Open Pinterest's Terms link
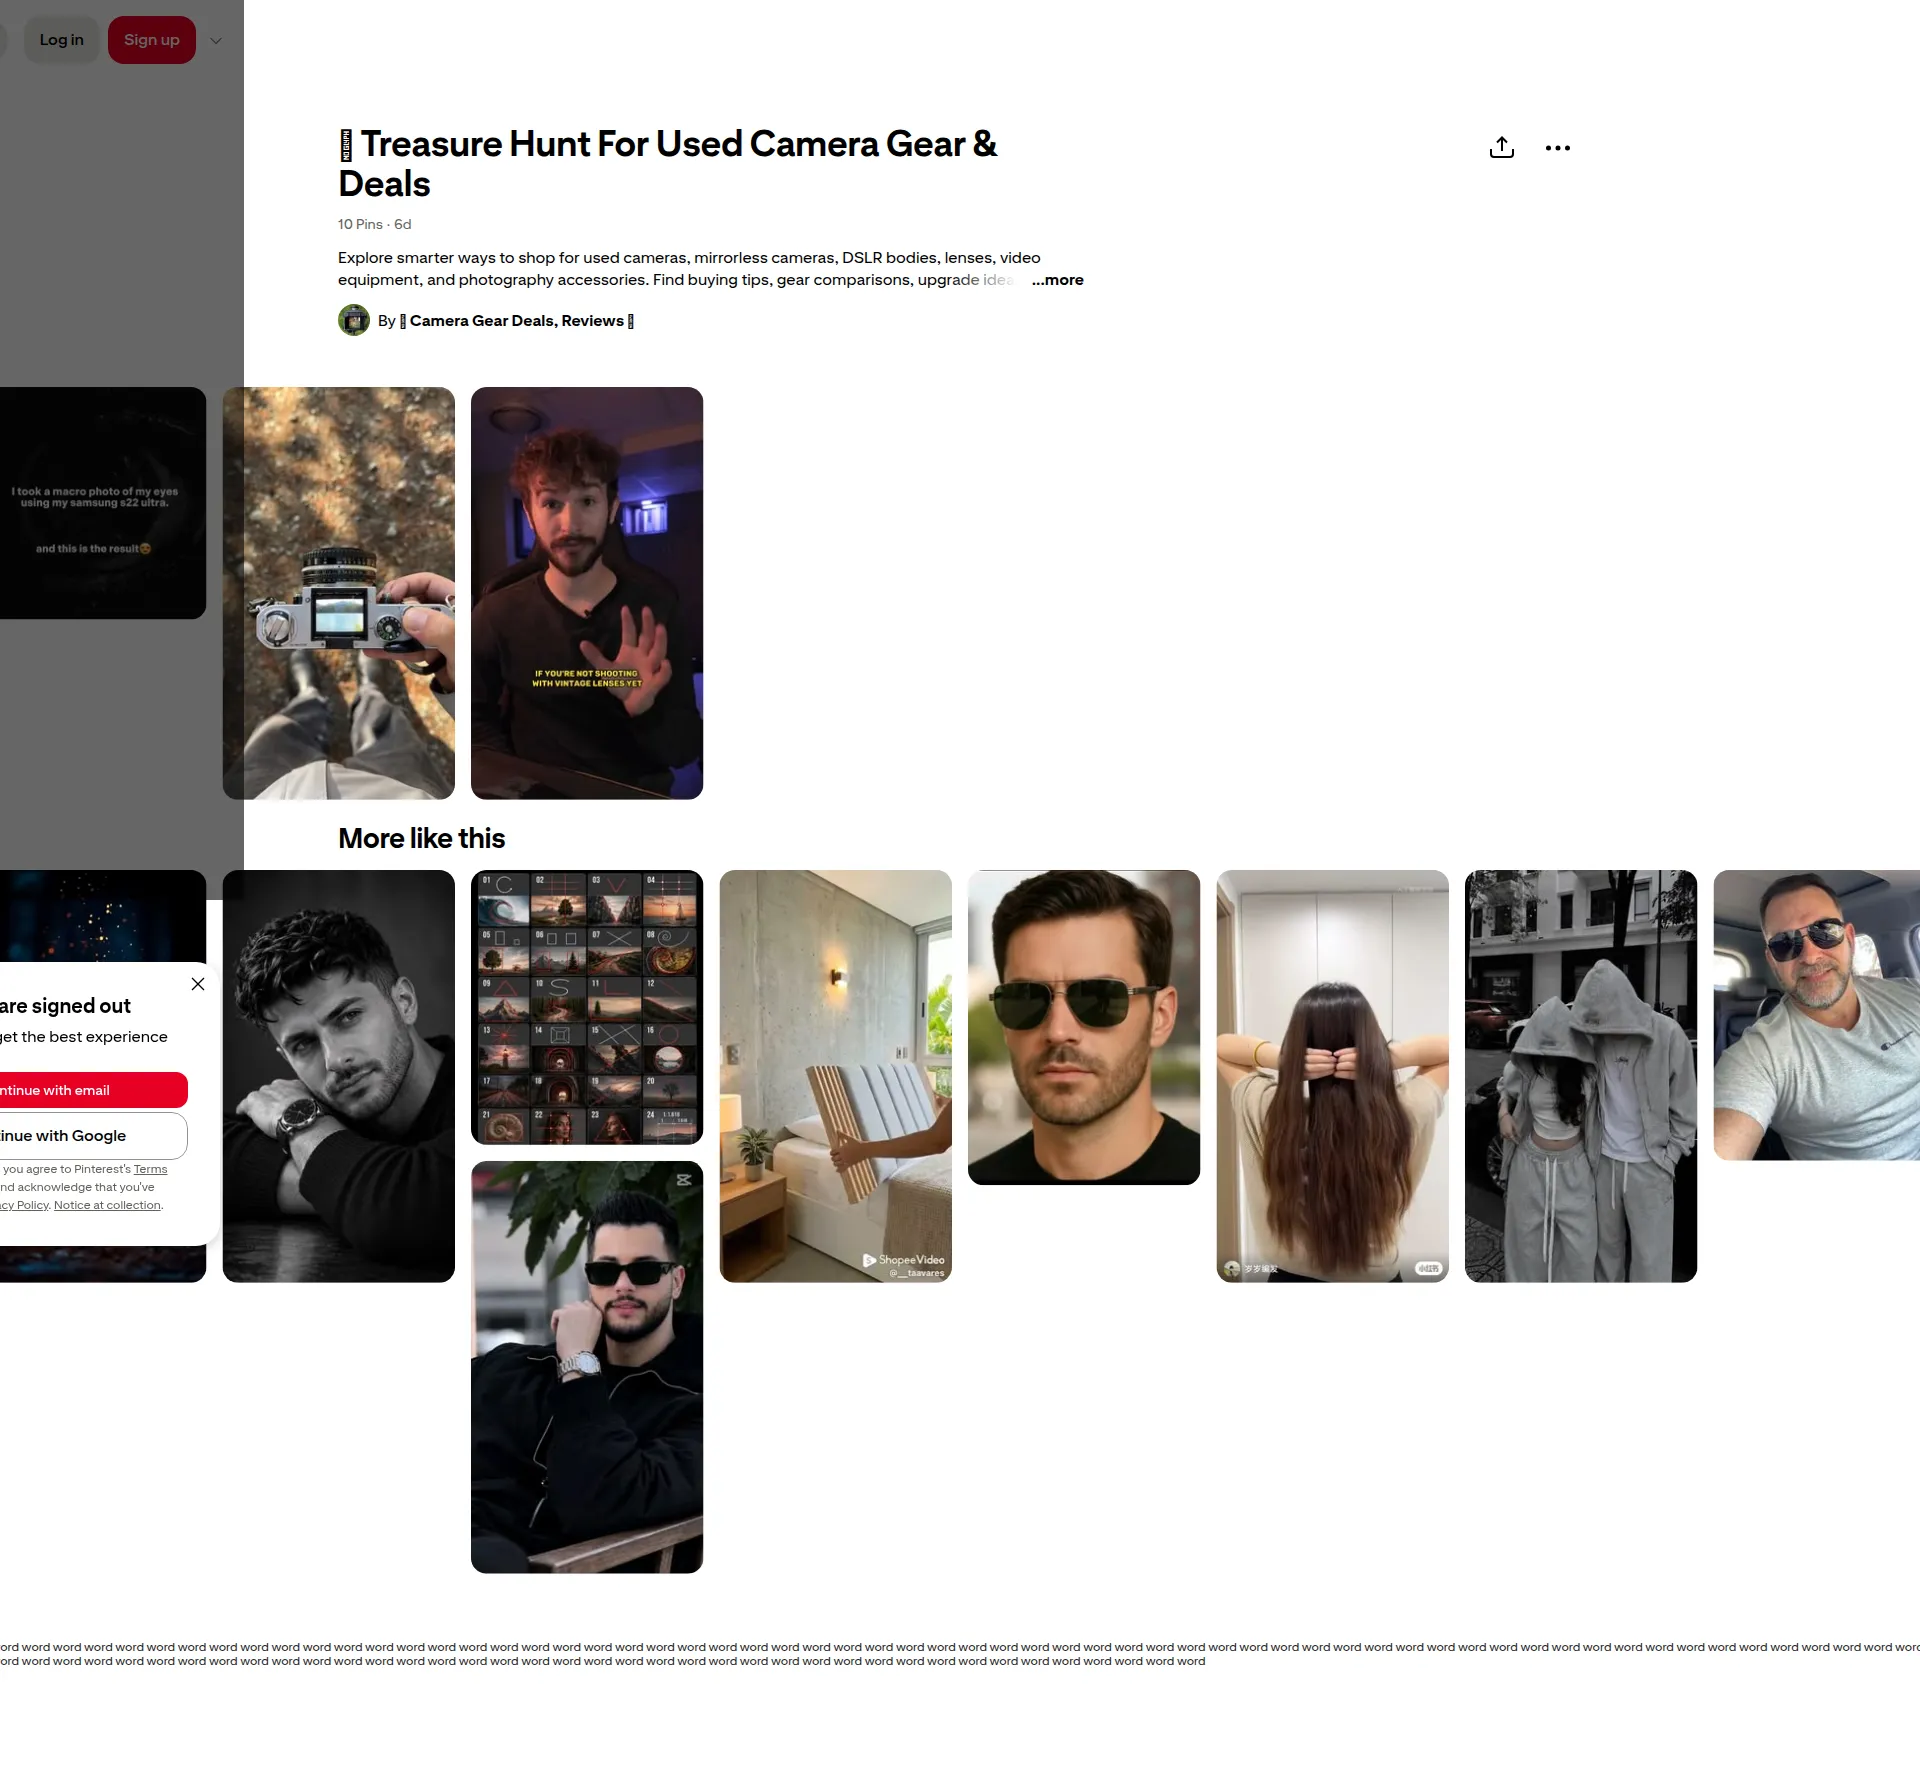 (x=150, y=1169)
